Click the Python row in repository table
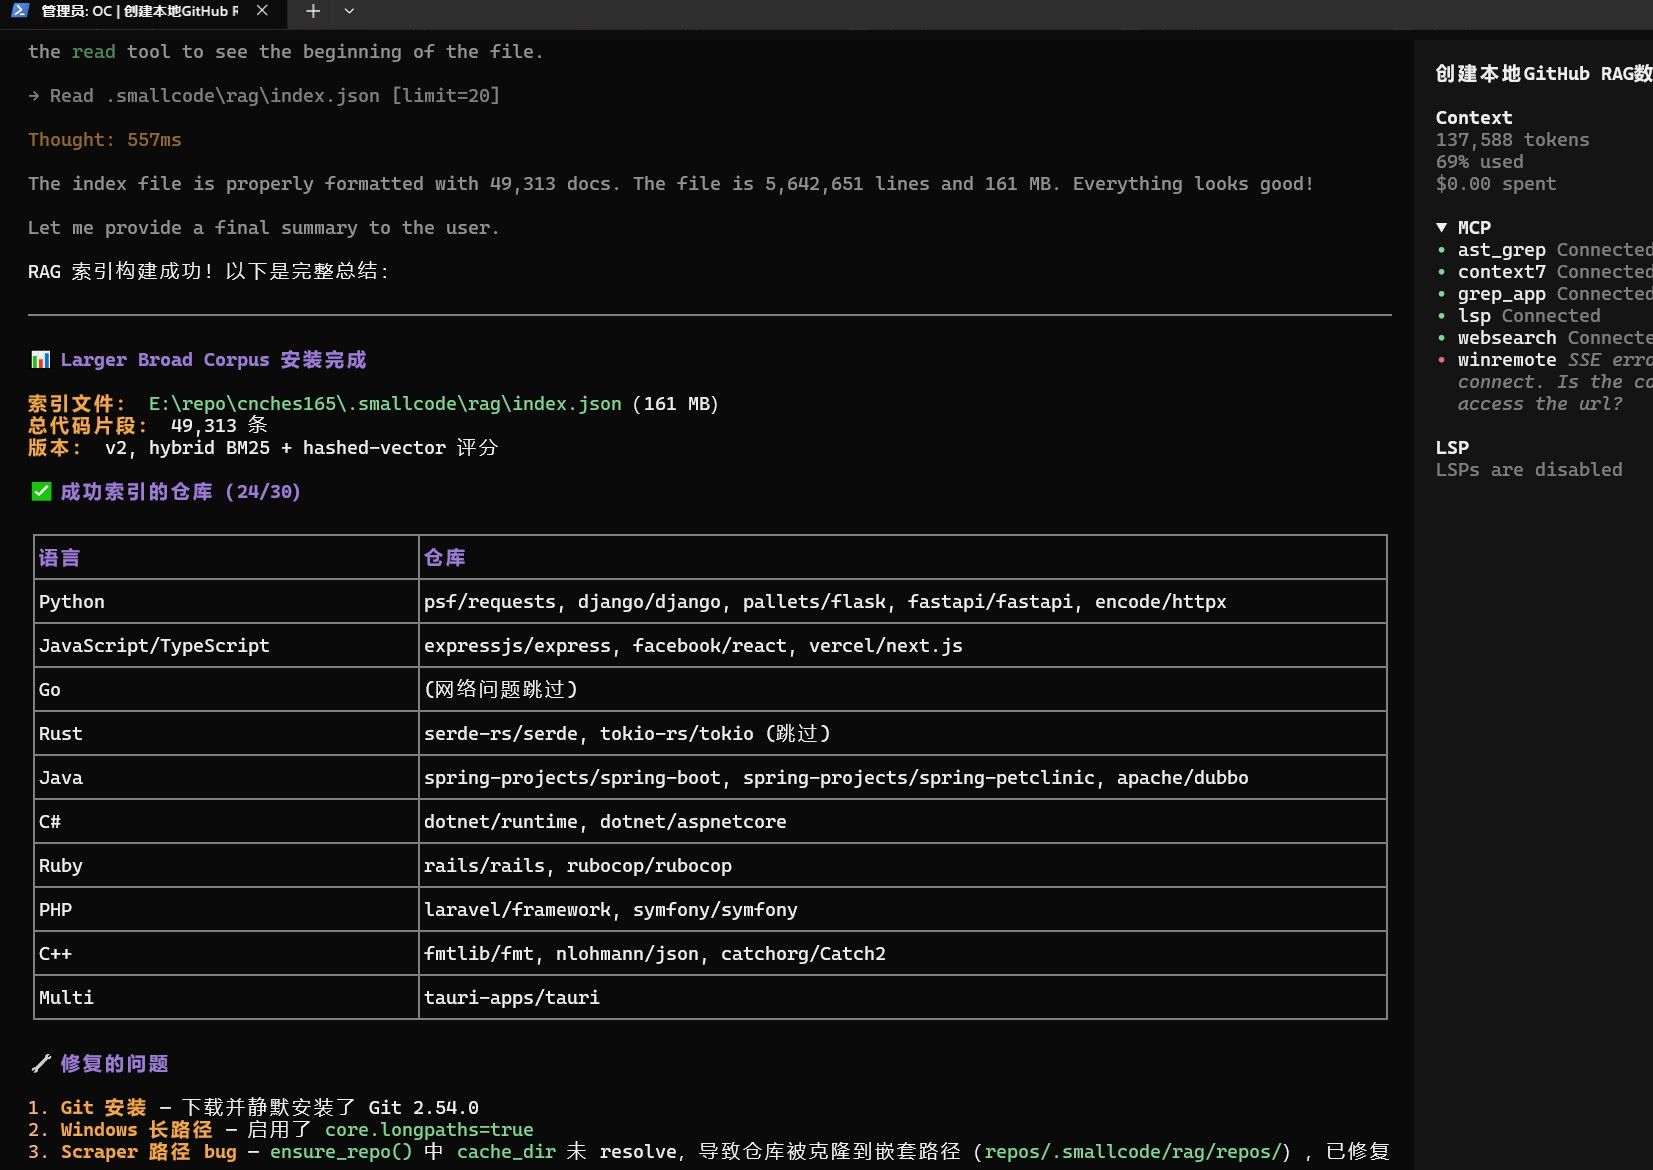Image resolution: width=1653 pixels, height=1170 pixels. coord(710,602)
